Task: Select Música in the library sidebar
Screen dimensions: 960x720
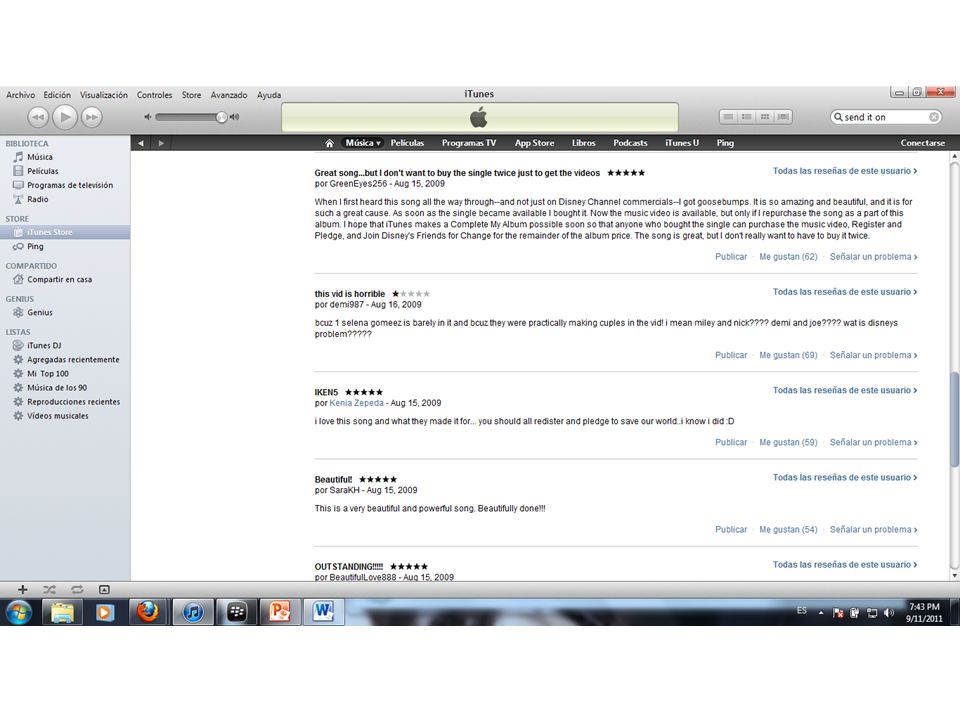Action: pyautogui.click(x=65, y=157)
